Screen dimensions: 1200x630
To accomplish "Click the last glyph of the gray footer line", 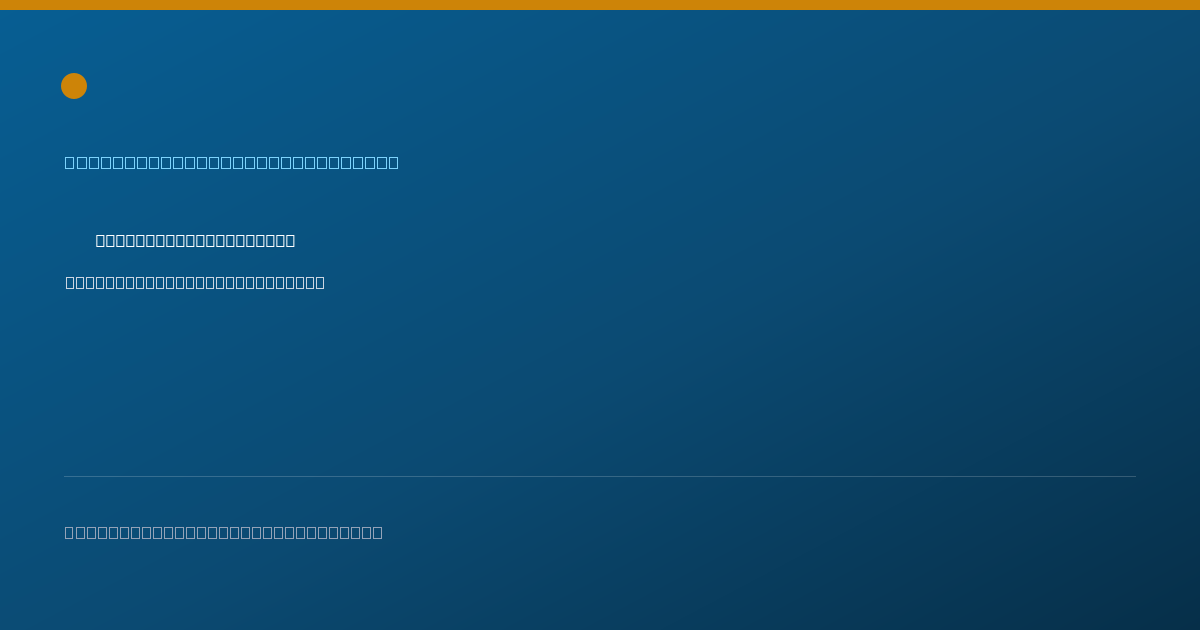I will pos(378,532).
